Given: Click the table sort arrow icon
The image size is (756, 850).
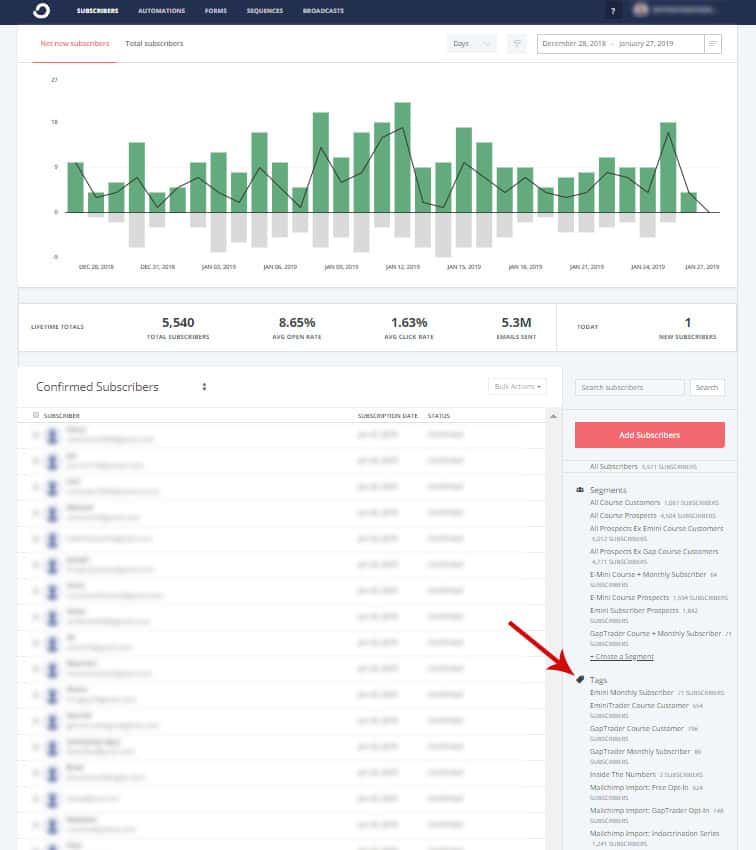Looking at the screenshot, I should point(553,415).
